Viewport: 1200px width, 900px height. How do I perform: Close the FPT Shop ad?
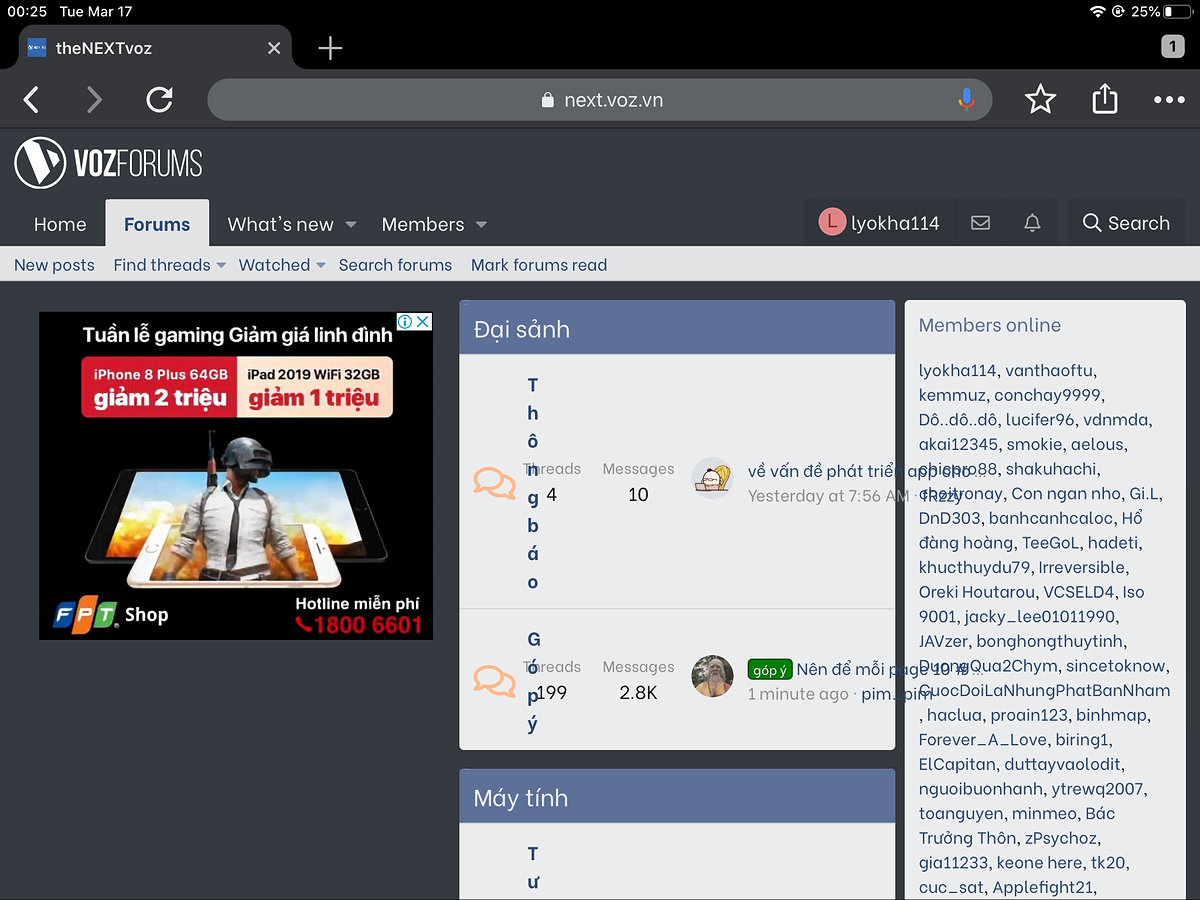424,321
